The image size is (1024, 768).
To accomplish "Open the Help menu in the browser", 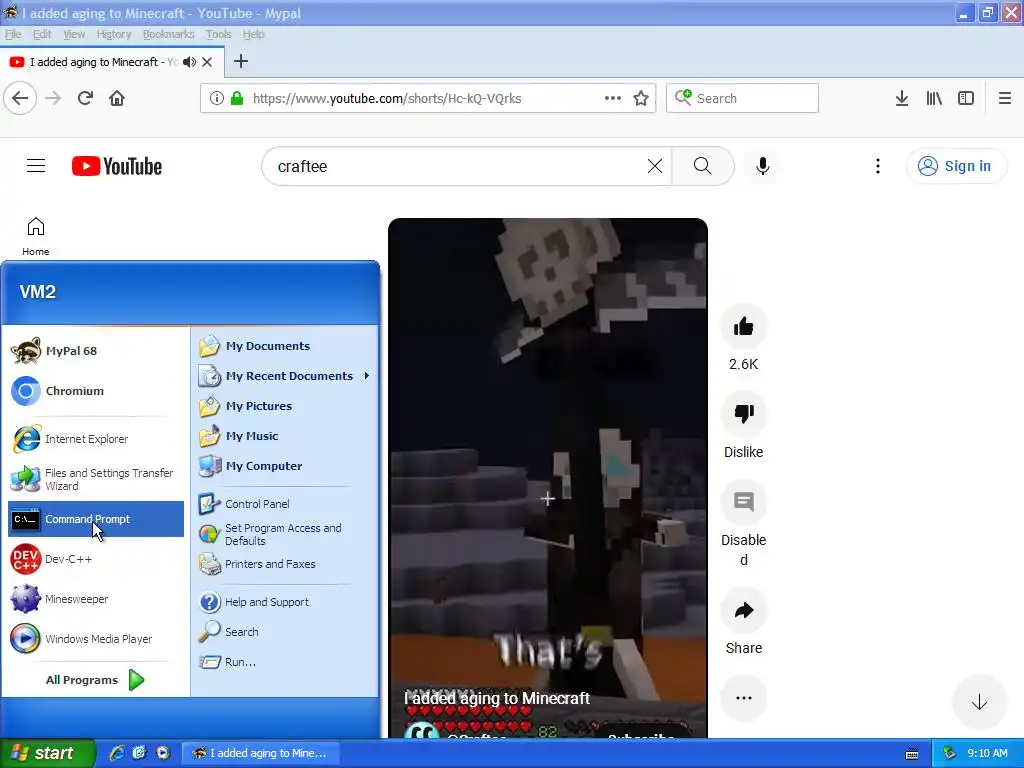I will 253,34.
